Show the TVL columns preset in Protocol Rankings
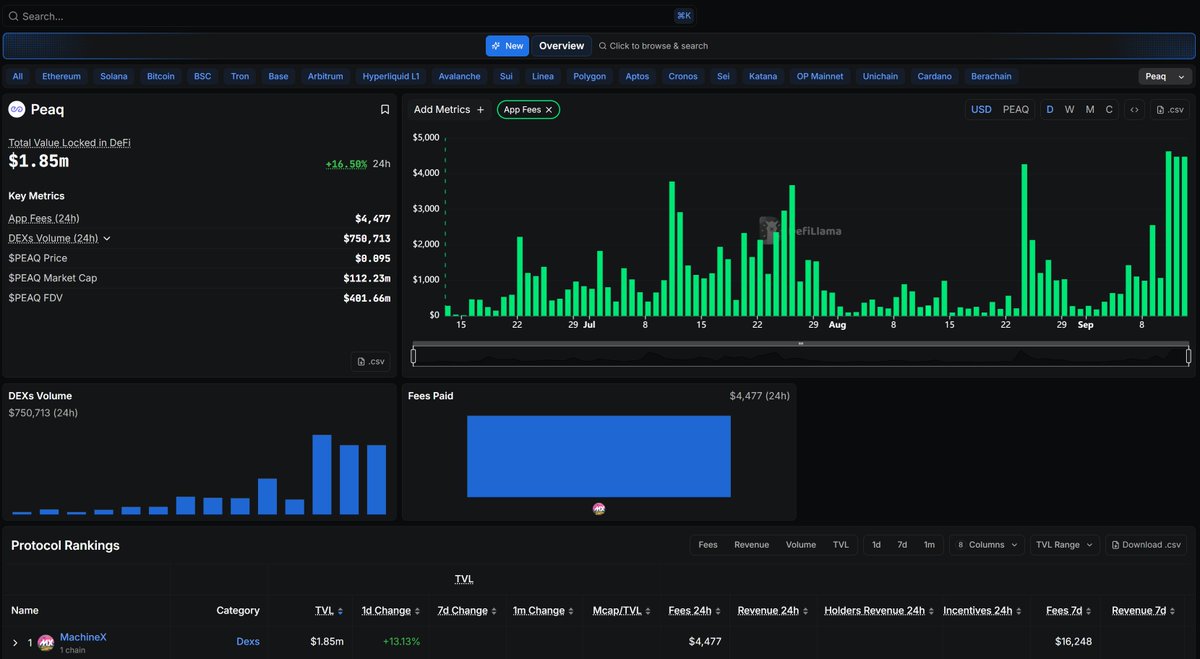Image resolution: width=1200 pixels, height=659 pixels. [841, 545]
